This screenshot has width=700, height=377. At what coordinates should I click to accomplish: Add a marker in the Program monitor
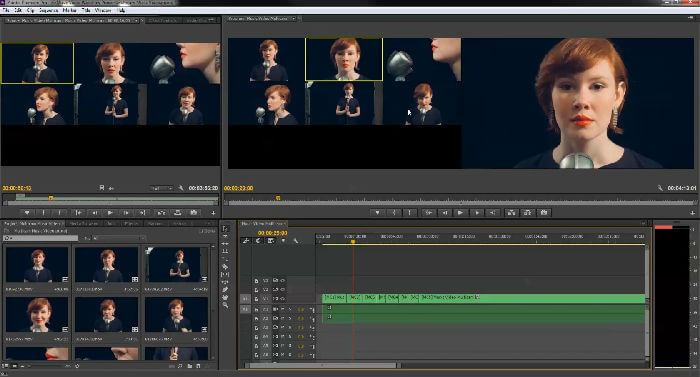(377, 213)
